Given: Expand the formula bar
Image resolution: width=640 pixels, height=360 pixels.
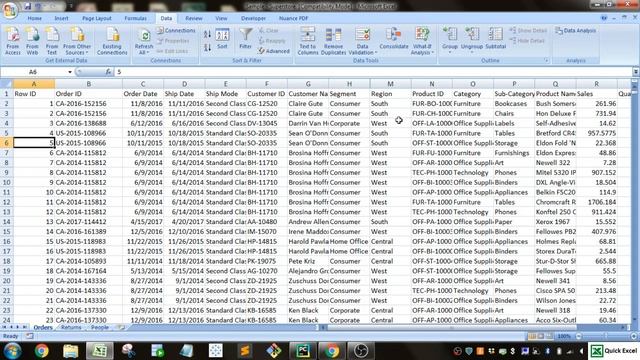Looking at the screenshot, I should (x=636, y=72).
